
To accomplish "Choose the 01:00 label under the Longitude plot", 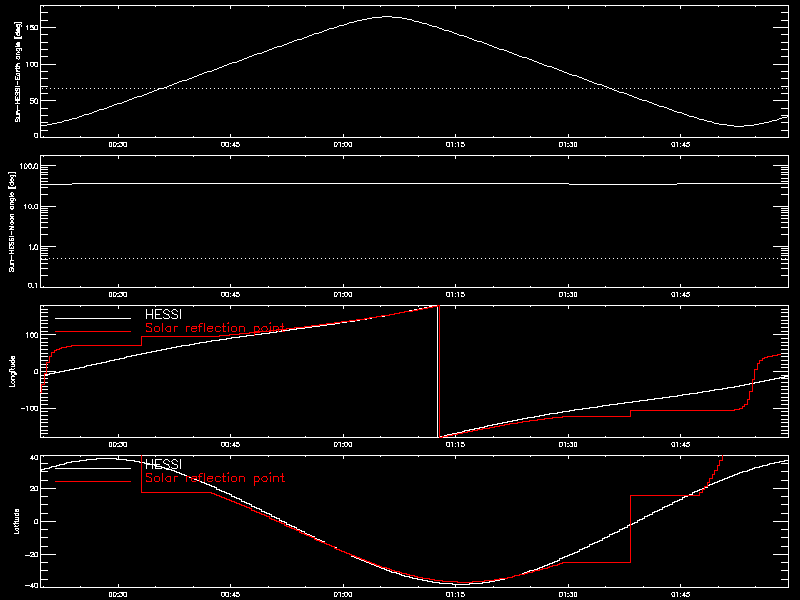I will coord(343,445).
